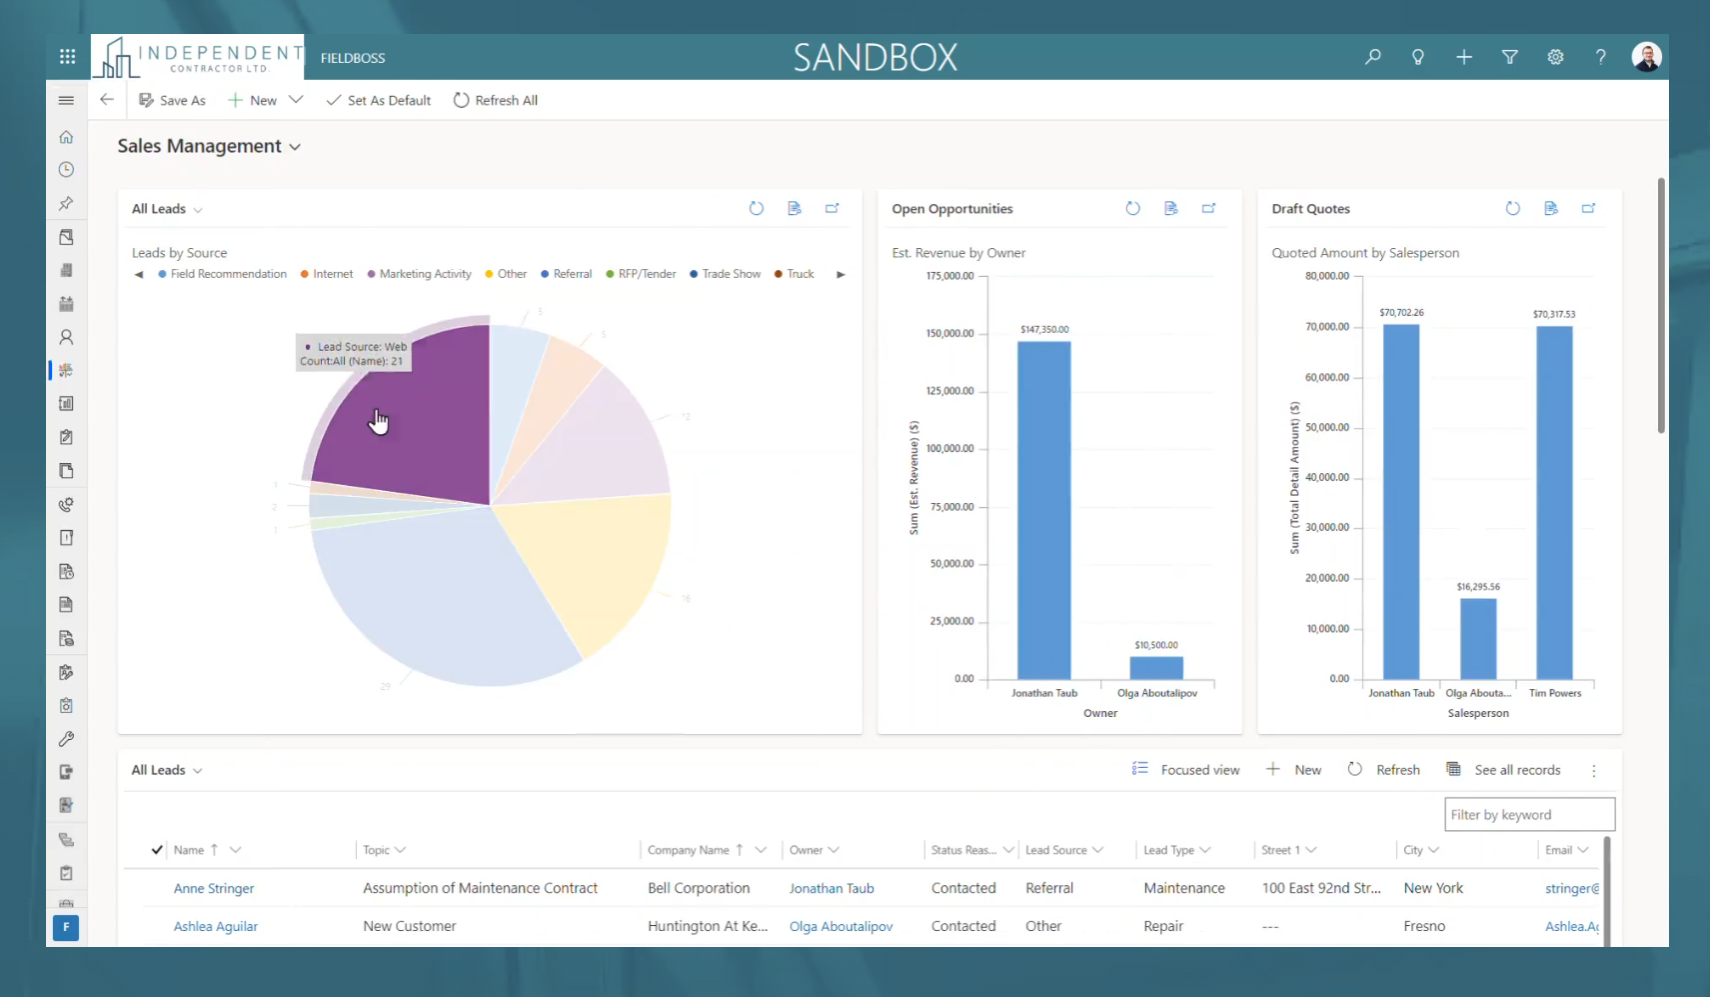Open Recent items clock icon in sidebar

click(66, 170)
